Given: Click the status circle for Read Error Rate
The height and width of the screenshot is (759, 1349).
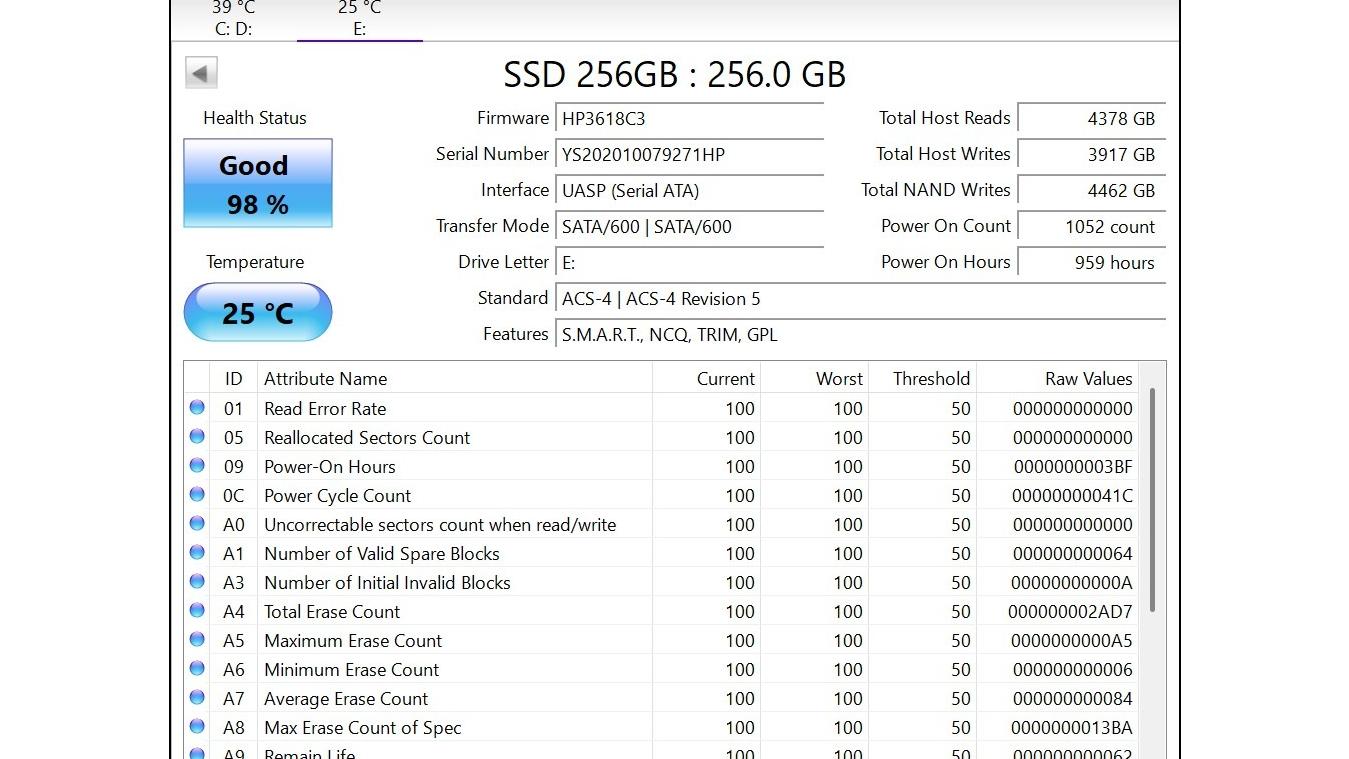Looking at the screenshot, I should point(197,407).
